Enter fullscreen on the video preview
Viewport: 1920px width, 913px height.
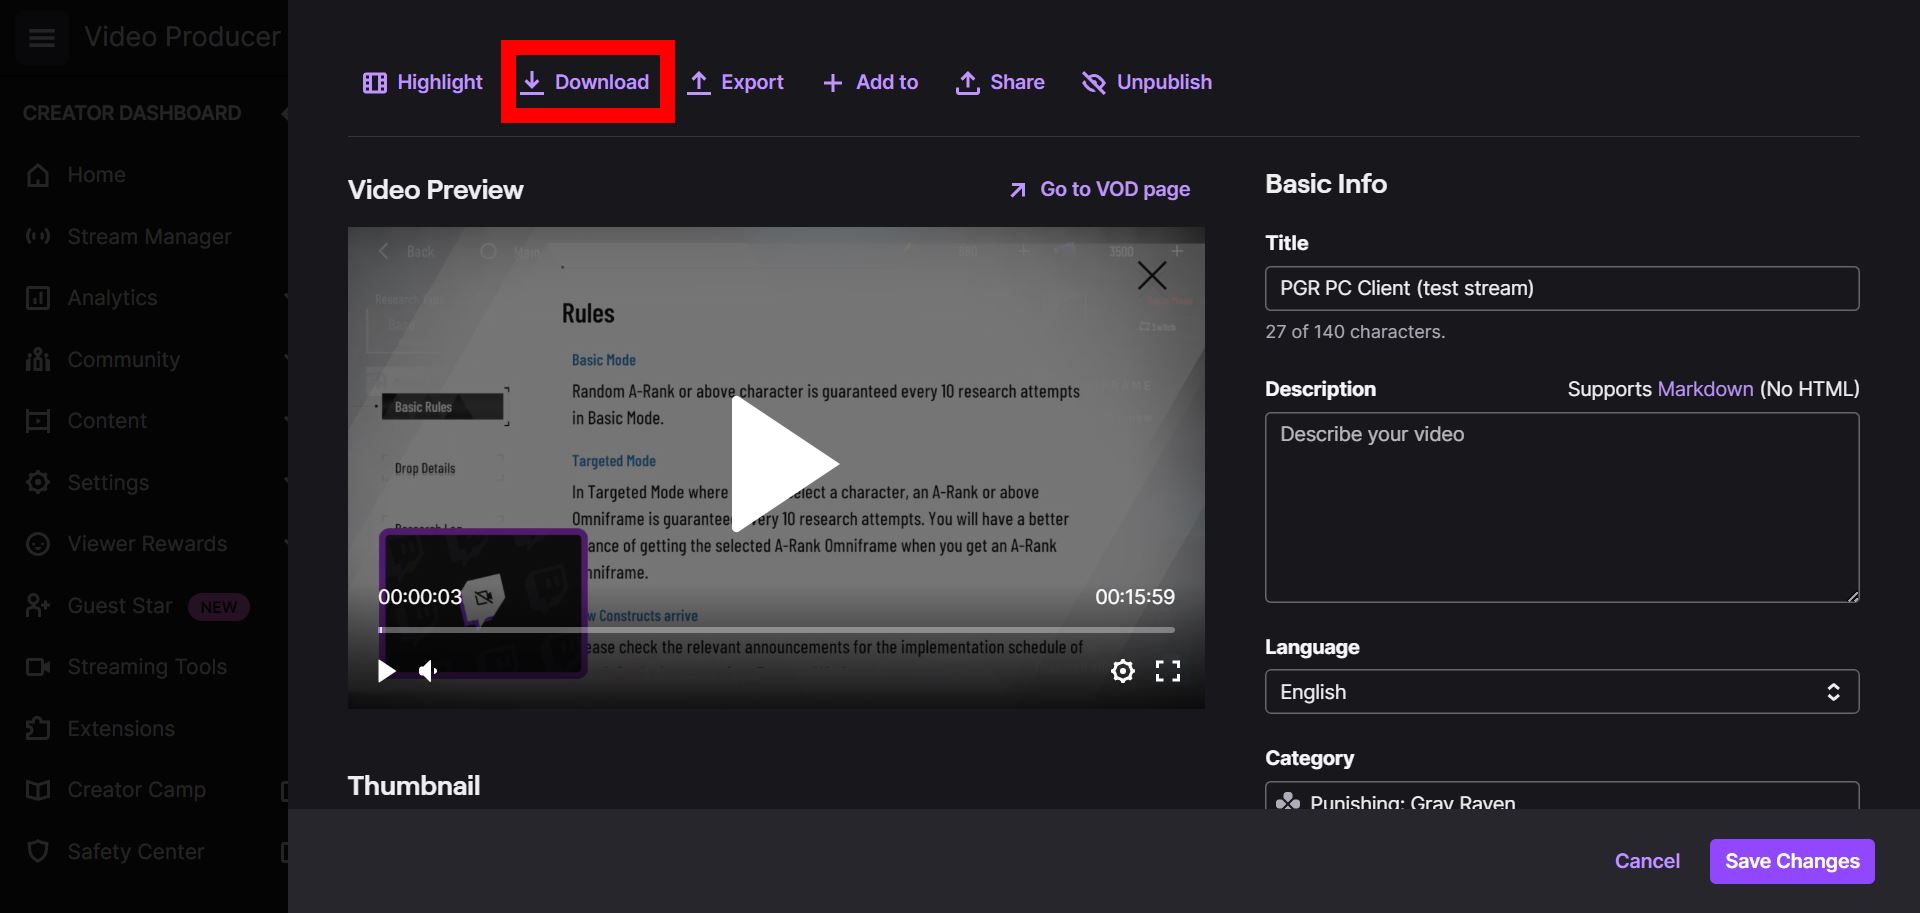(x=1168, y=671)
